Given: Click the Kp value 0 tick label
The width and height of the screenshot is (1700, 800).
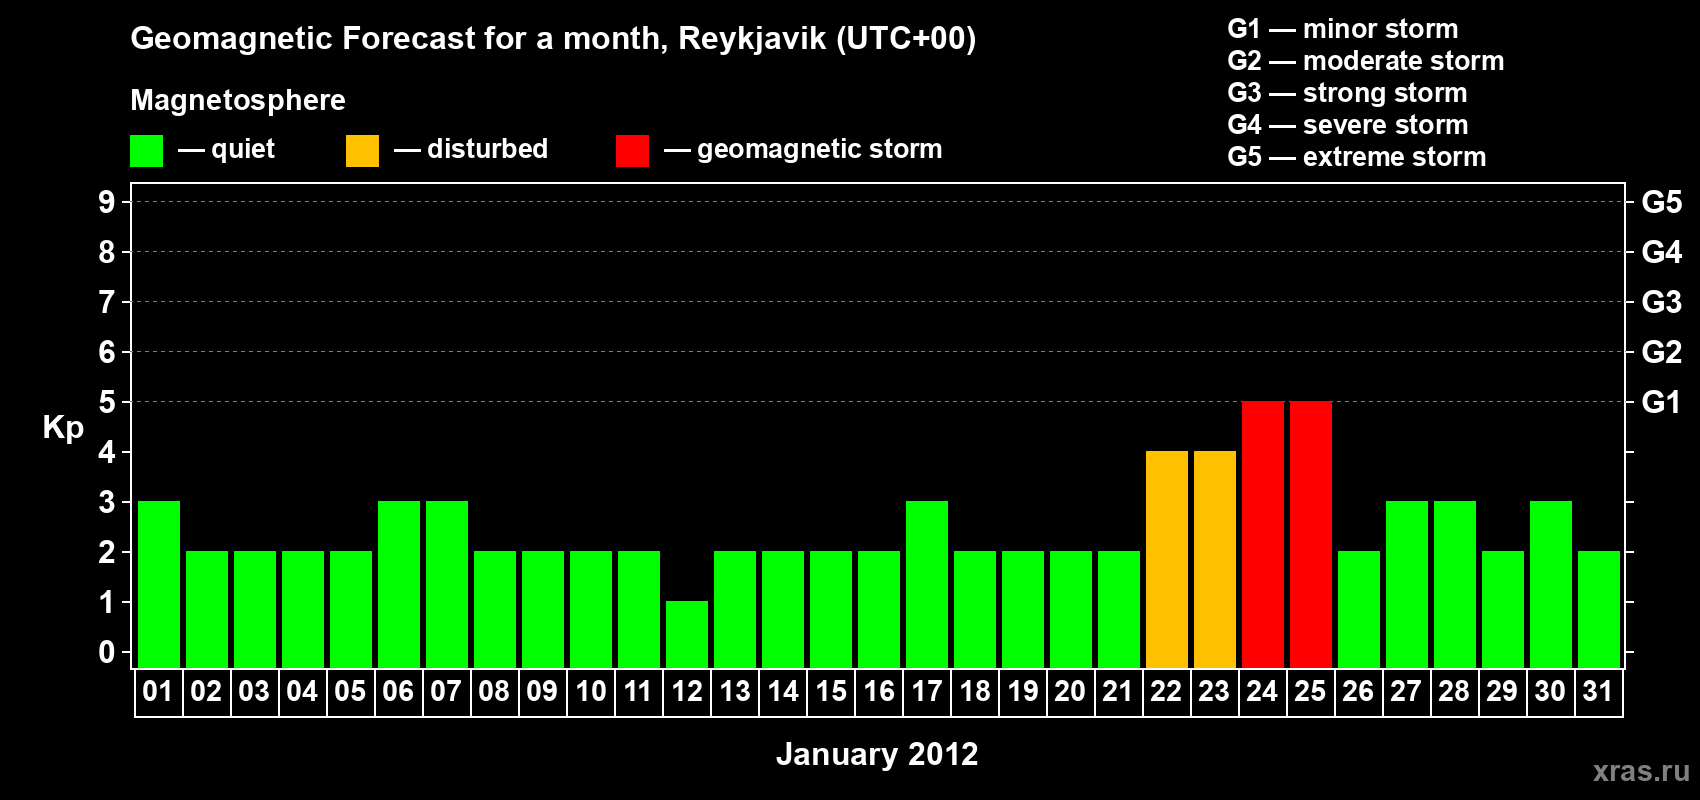Looking at the screenshot, I should coord(107,652).
